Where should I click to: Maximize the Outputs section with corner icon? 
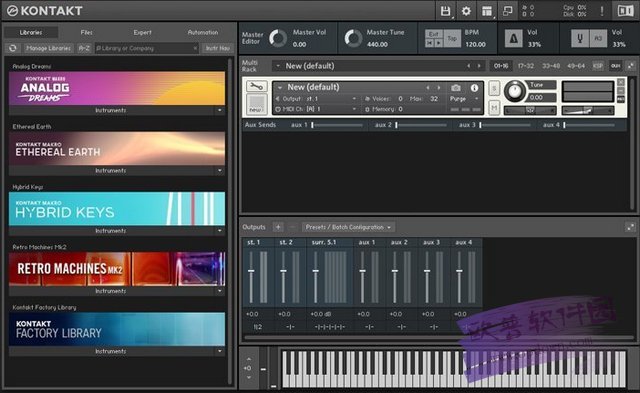click(x=630, y=227)
